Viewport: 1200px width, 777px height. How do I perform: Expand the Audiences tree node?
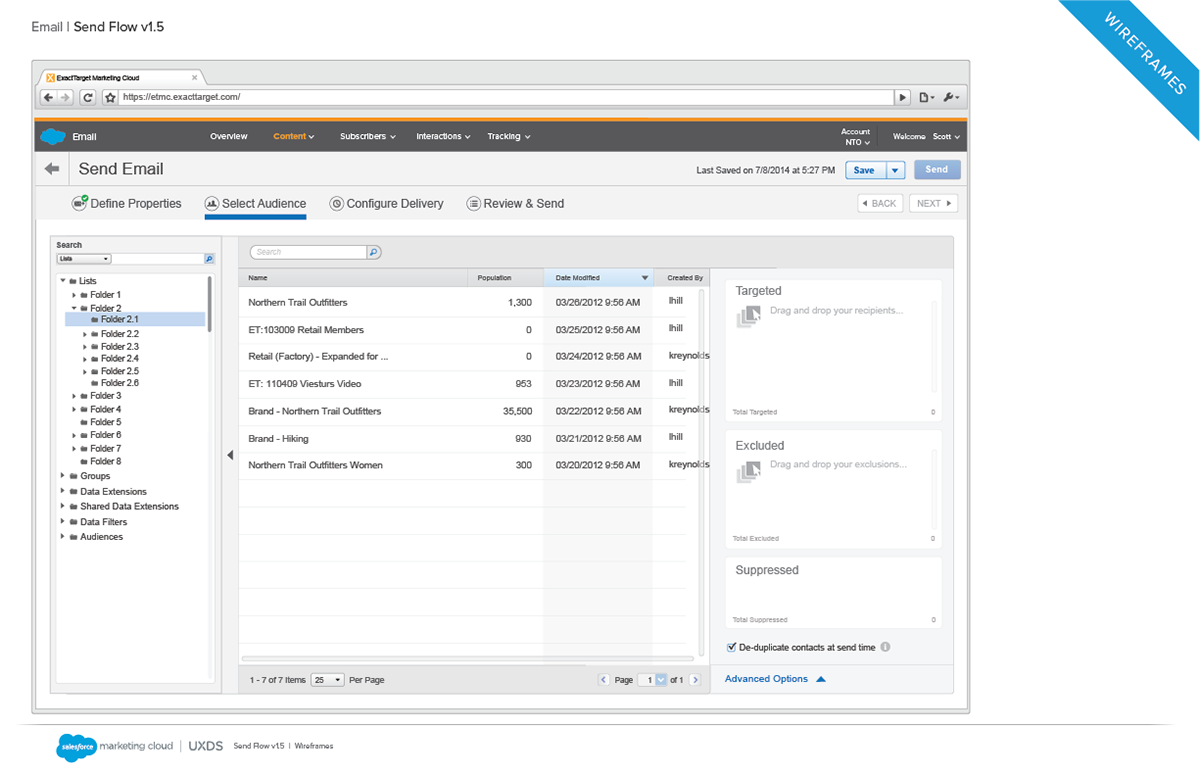click(x=62, y=537)
